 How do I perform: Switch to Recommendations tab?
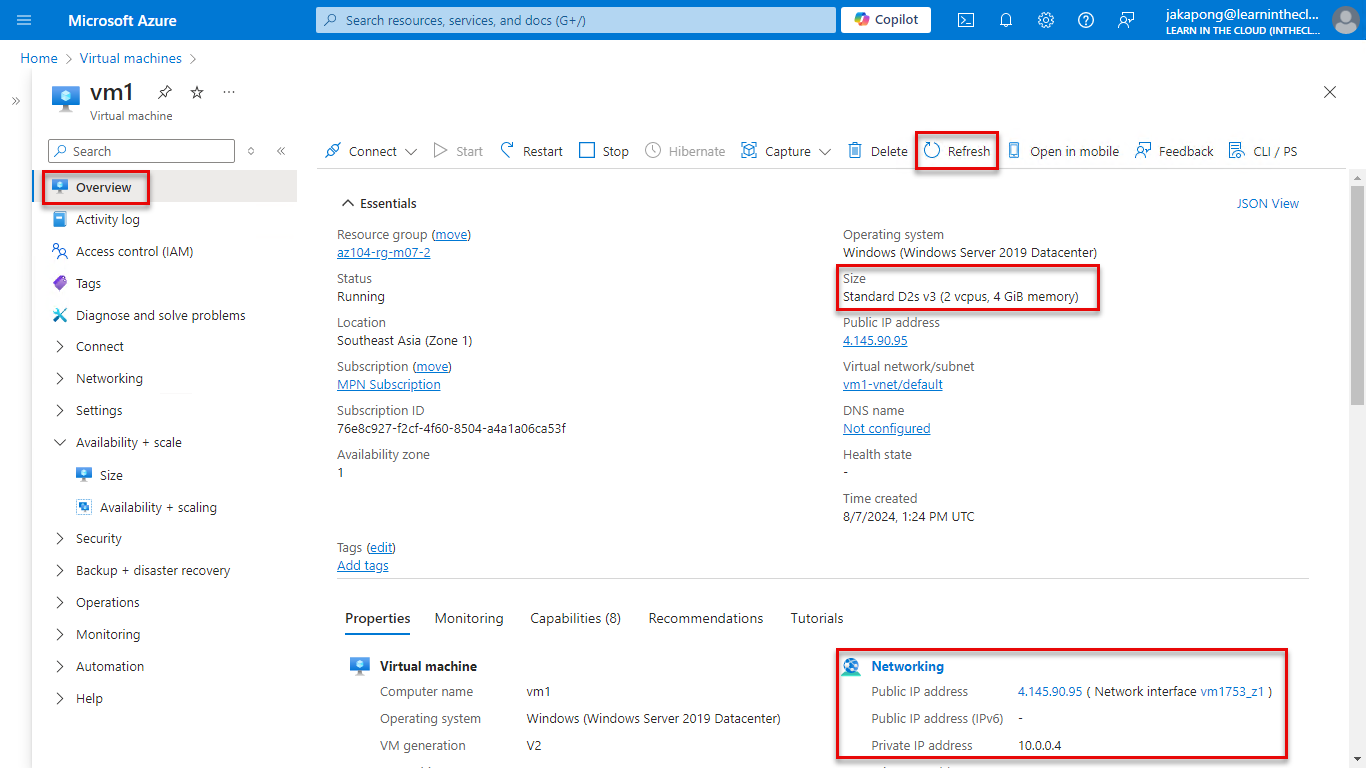tap(706, 618)
